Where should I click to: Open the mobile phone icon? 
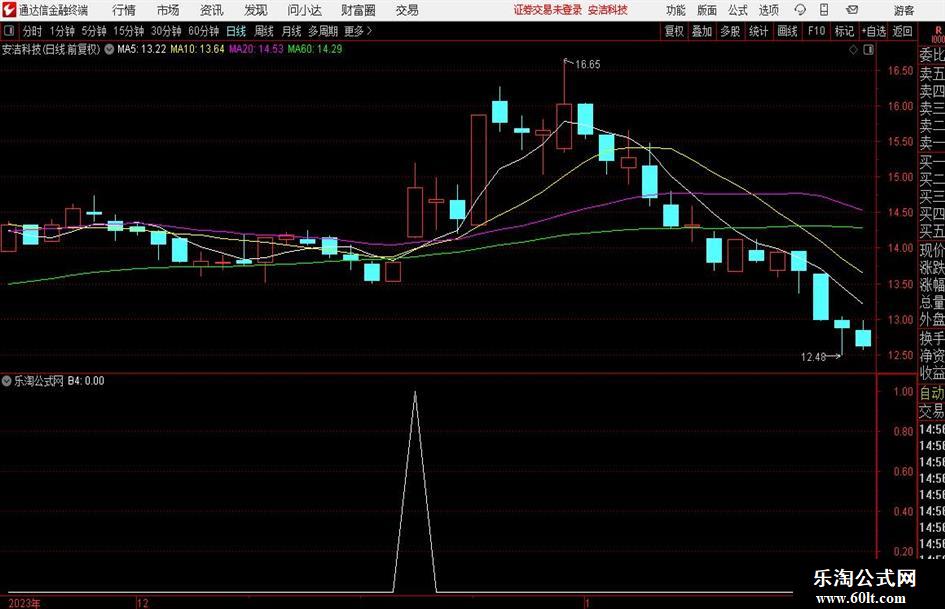[x=824, y=10]
